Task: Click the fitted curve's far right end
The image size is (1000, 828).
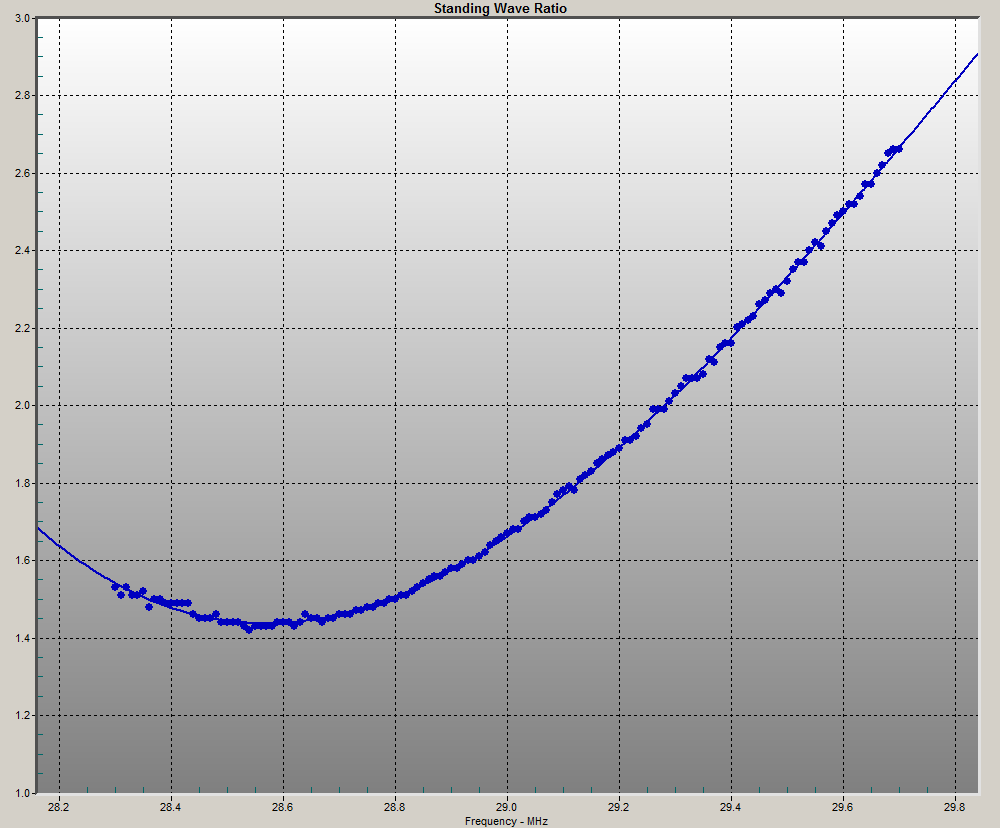Action: click(977, 54)
